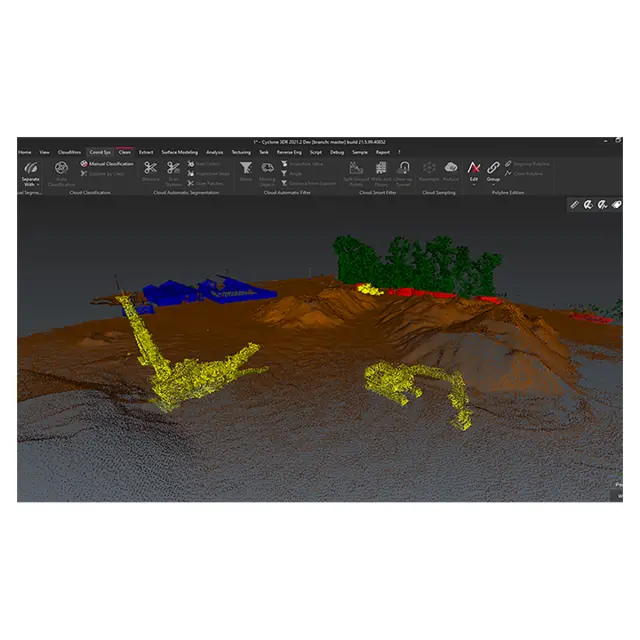This screenshot has height=640, width=640.
Task: Click the Clean-up Tunnel icon
Action: click(x=403, y=168)
